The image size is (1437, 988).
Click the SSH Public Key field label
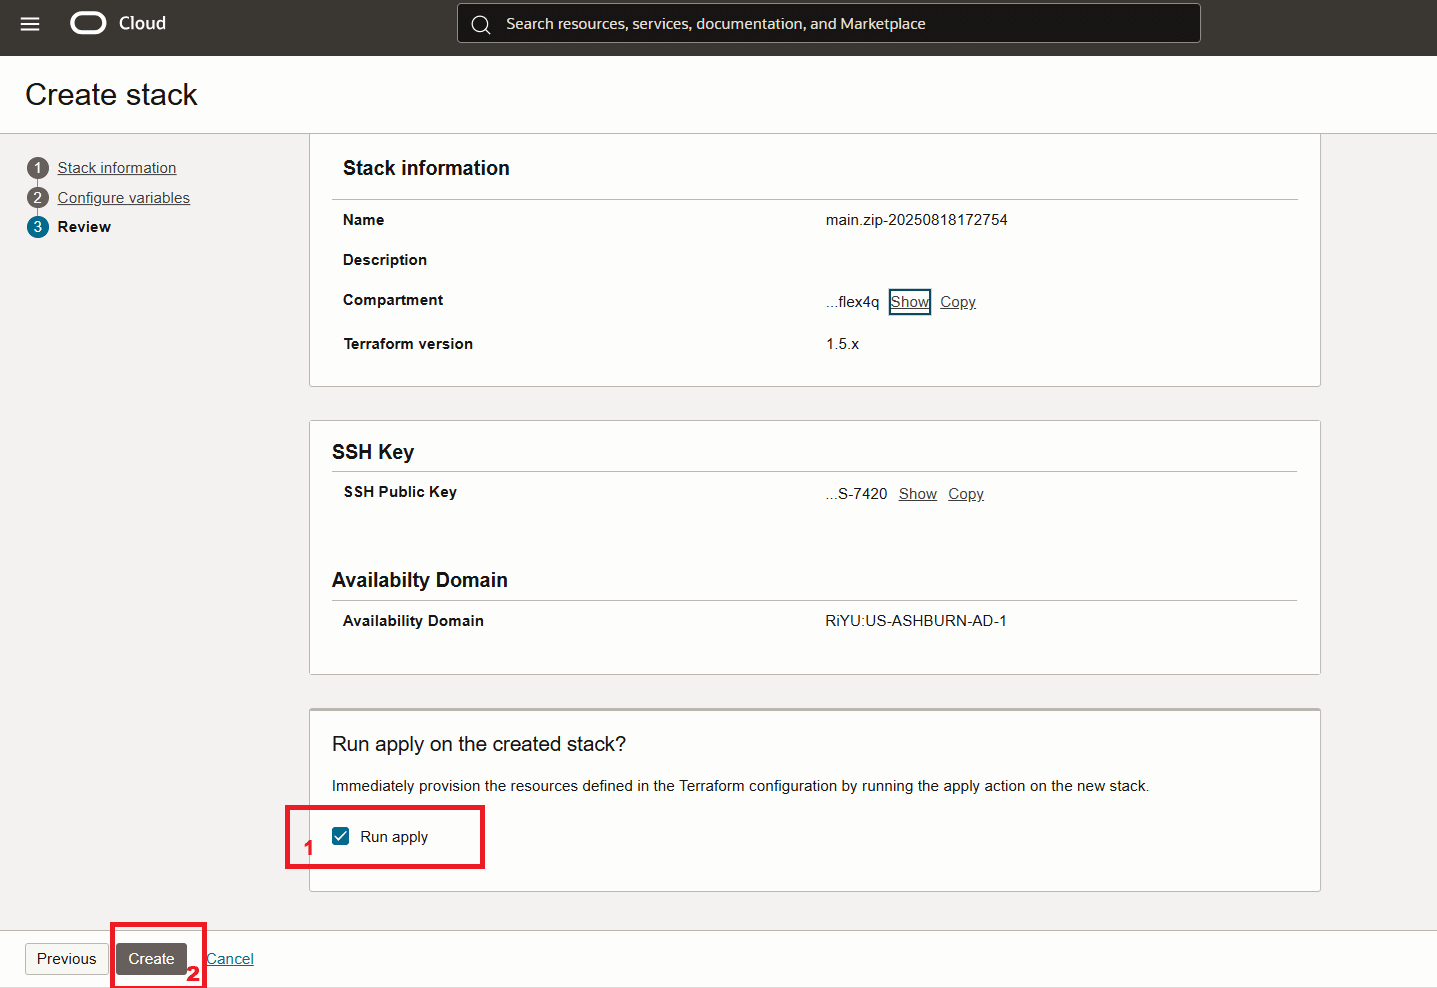400,492
